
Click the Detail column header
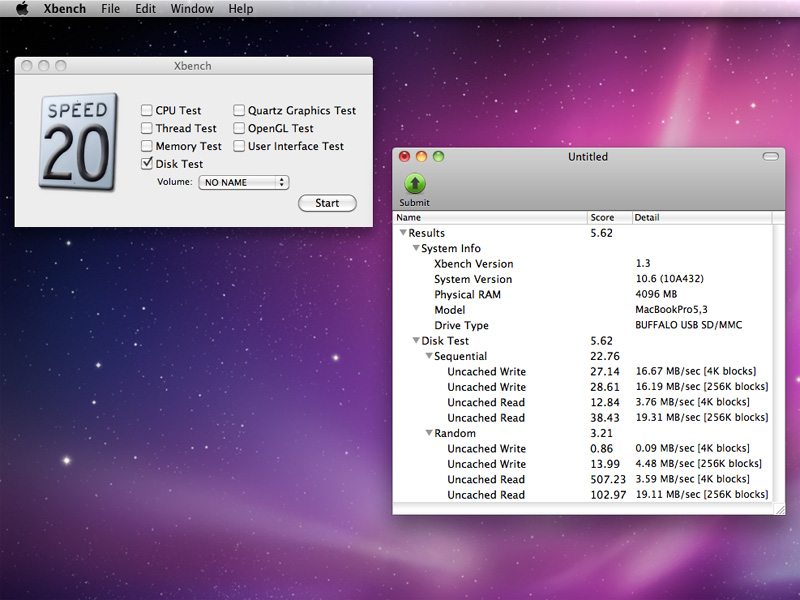pyautogui.click(x=702, y=217)
